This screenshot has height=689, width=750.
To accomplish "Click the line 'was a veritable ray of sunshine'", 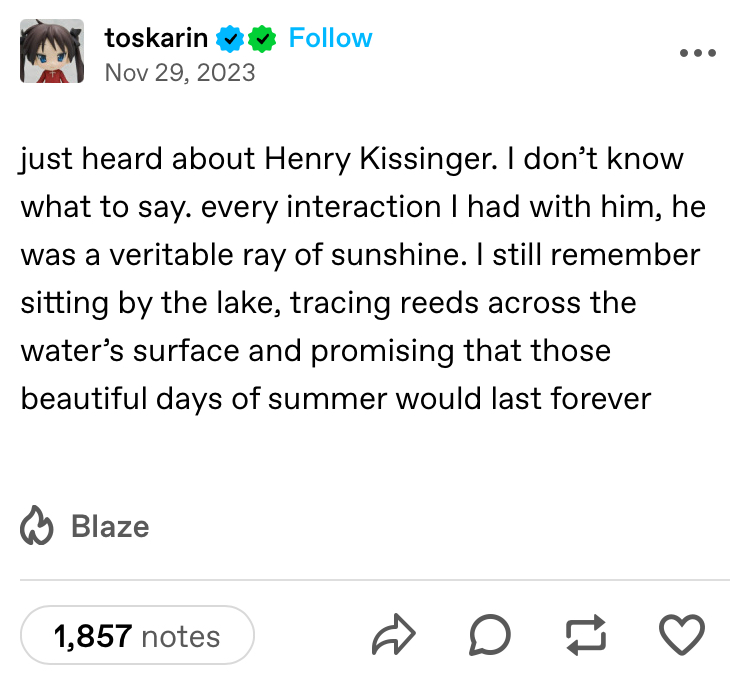I will (360, 255).
